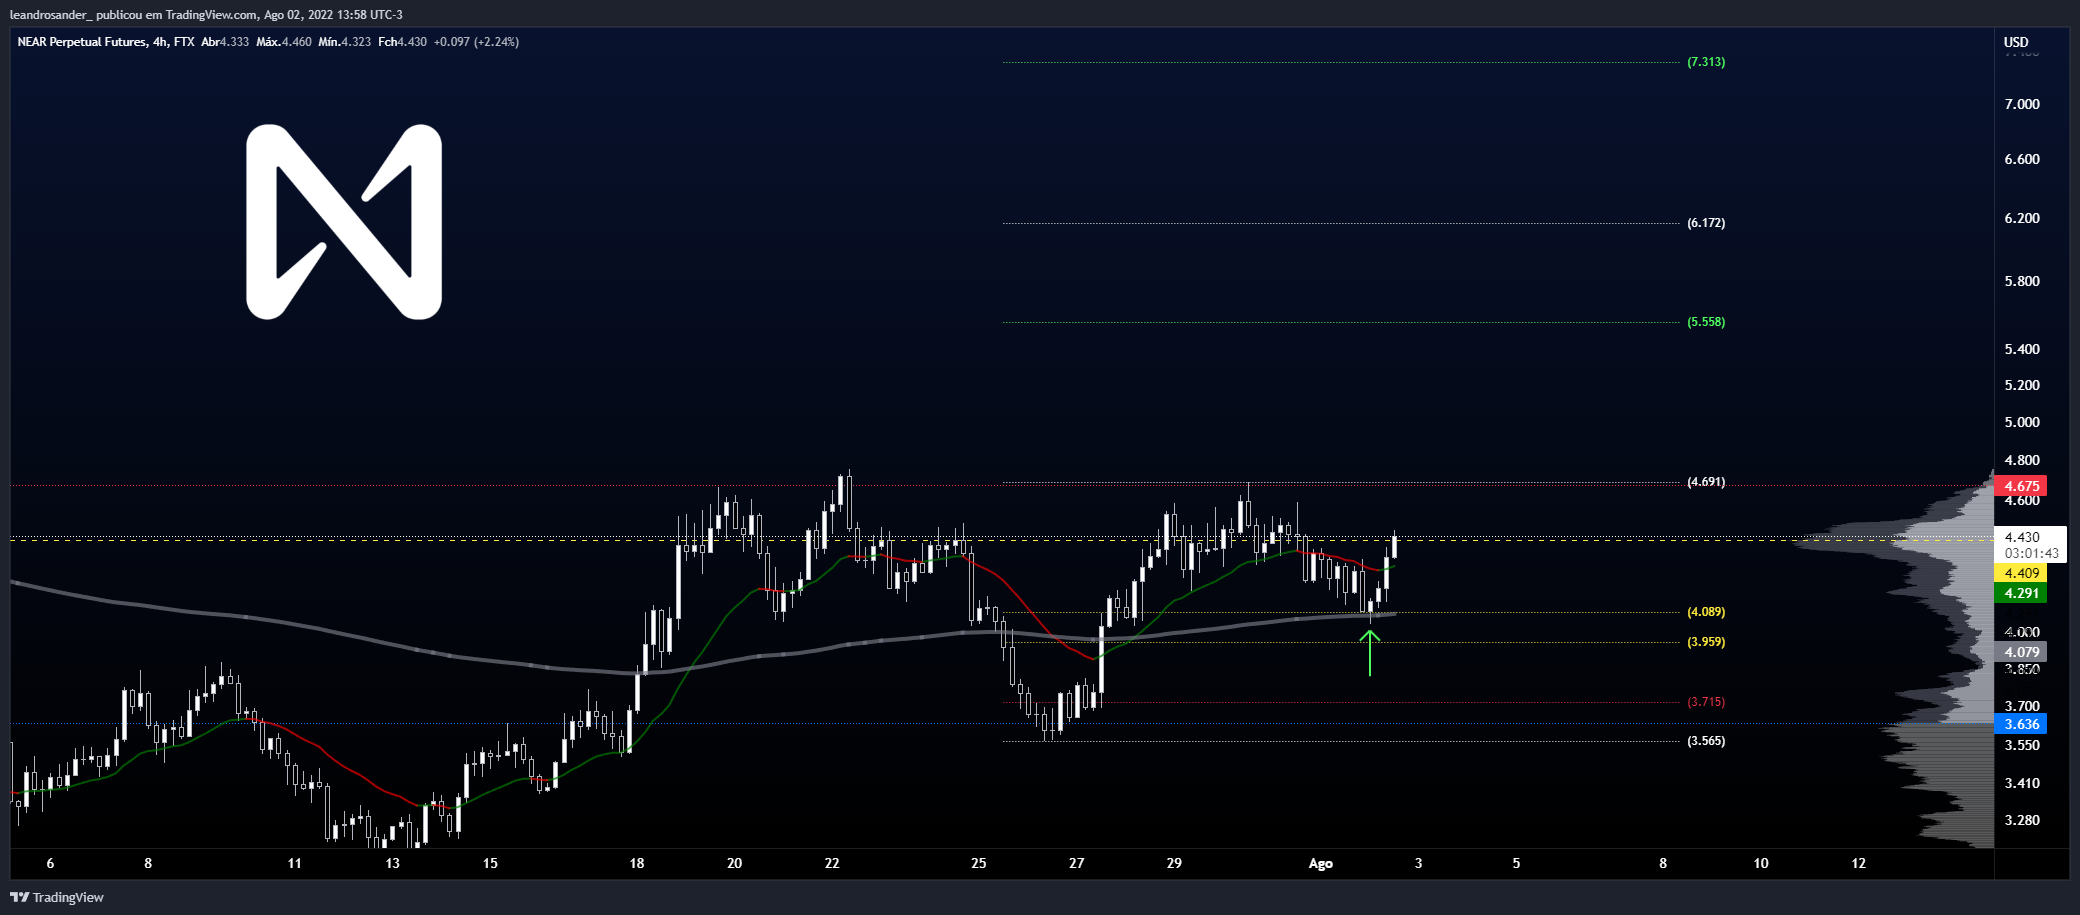Click date 15 on the time axis
The height and width of the screenshot is (915, 2080).
point(490,863)
